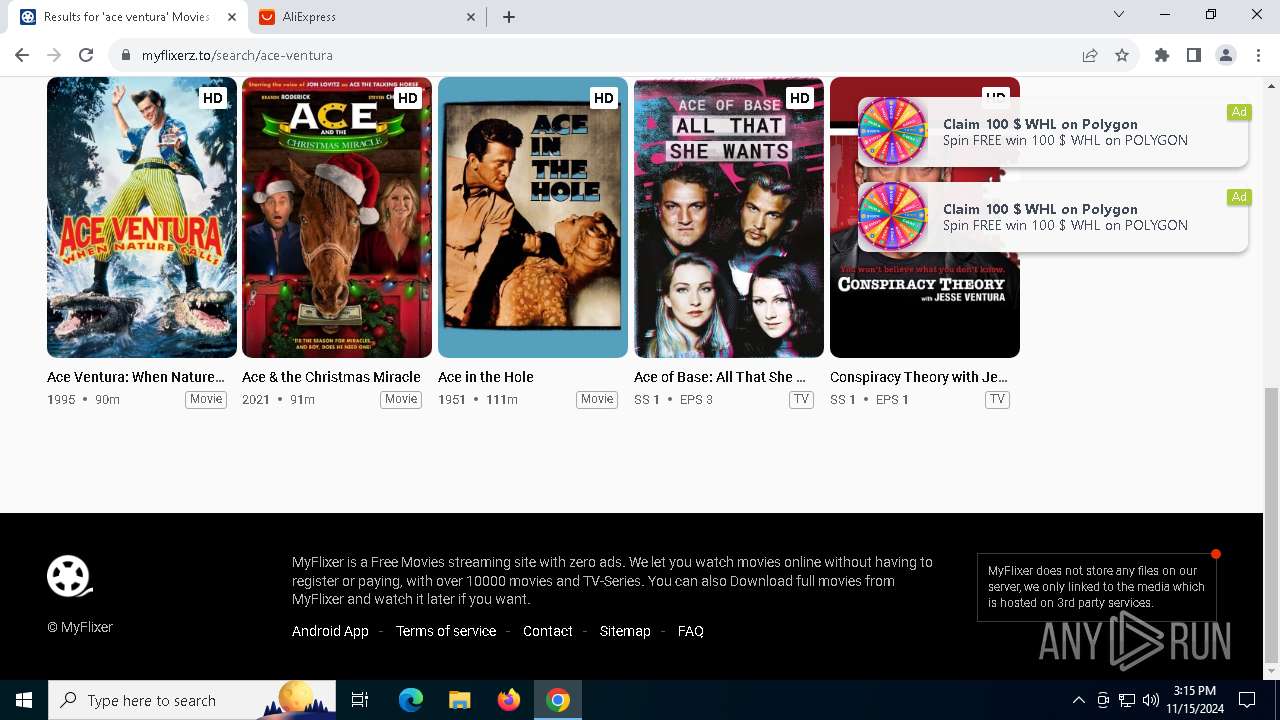Open second 'Claim 100 $ WHL on Polygon' ad
The width and height of the screenshot is (1280, 720).
coord(1053,217)
